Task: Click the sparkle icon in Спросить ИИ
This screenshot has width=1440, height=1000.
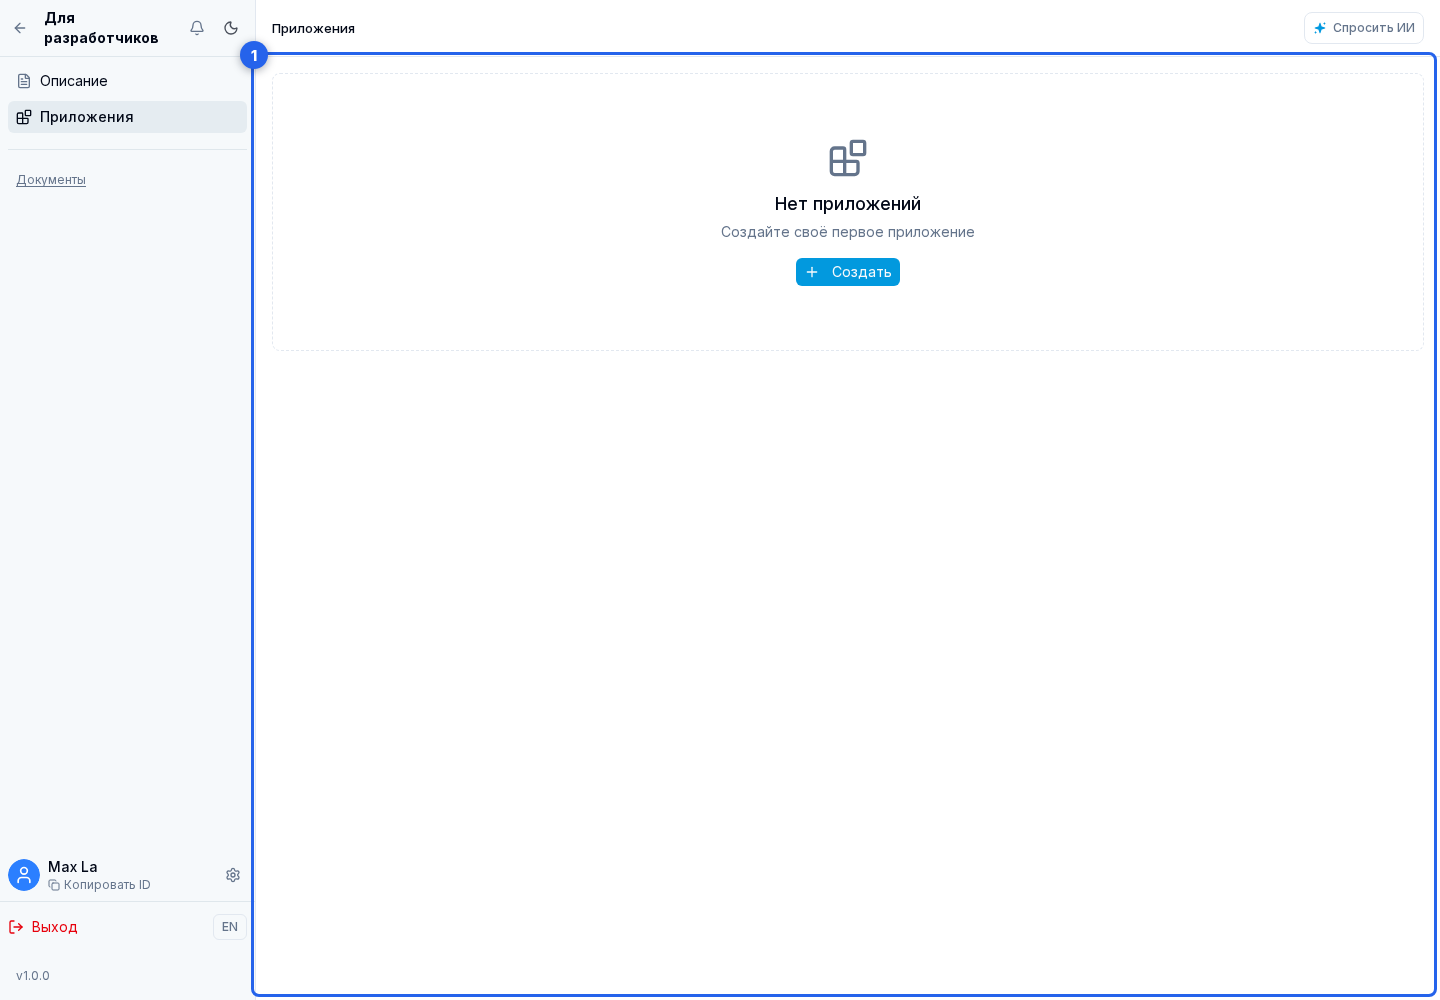Action: pos(1320,28)
